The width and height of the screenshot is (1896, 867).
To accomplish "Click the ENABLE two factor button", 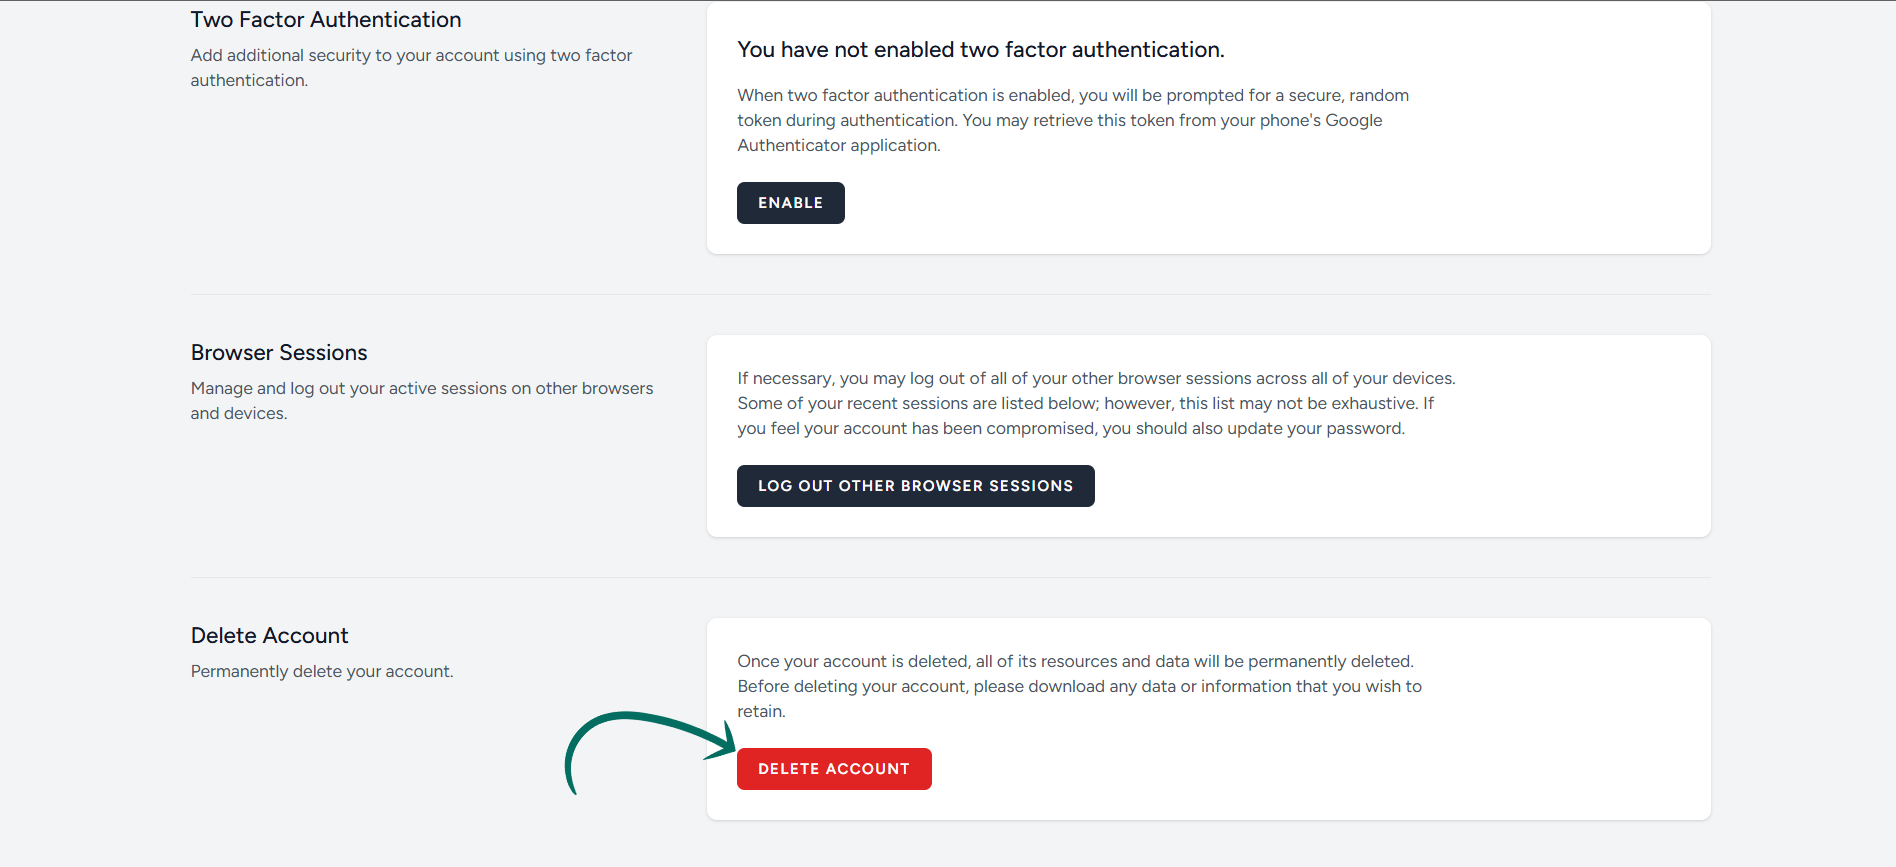I will [790, 203].
